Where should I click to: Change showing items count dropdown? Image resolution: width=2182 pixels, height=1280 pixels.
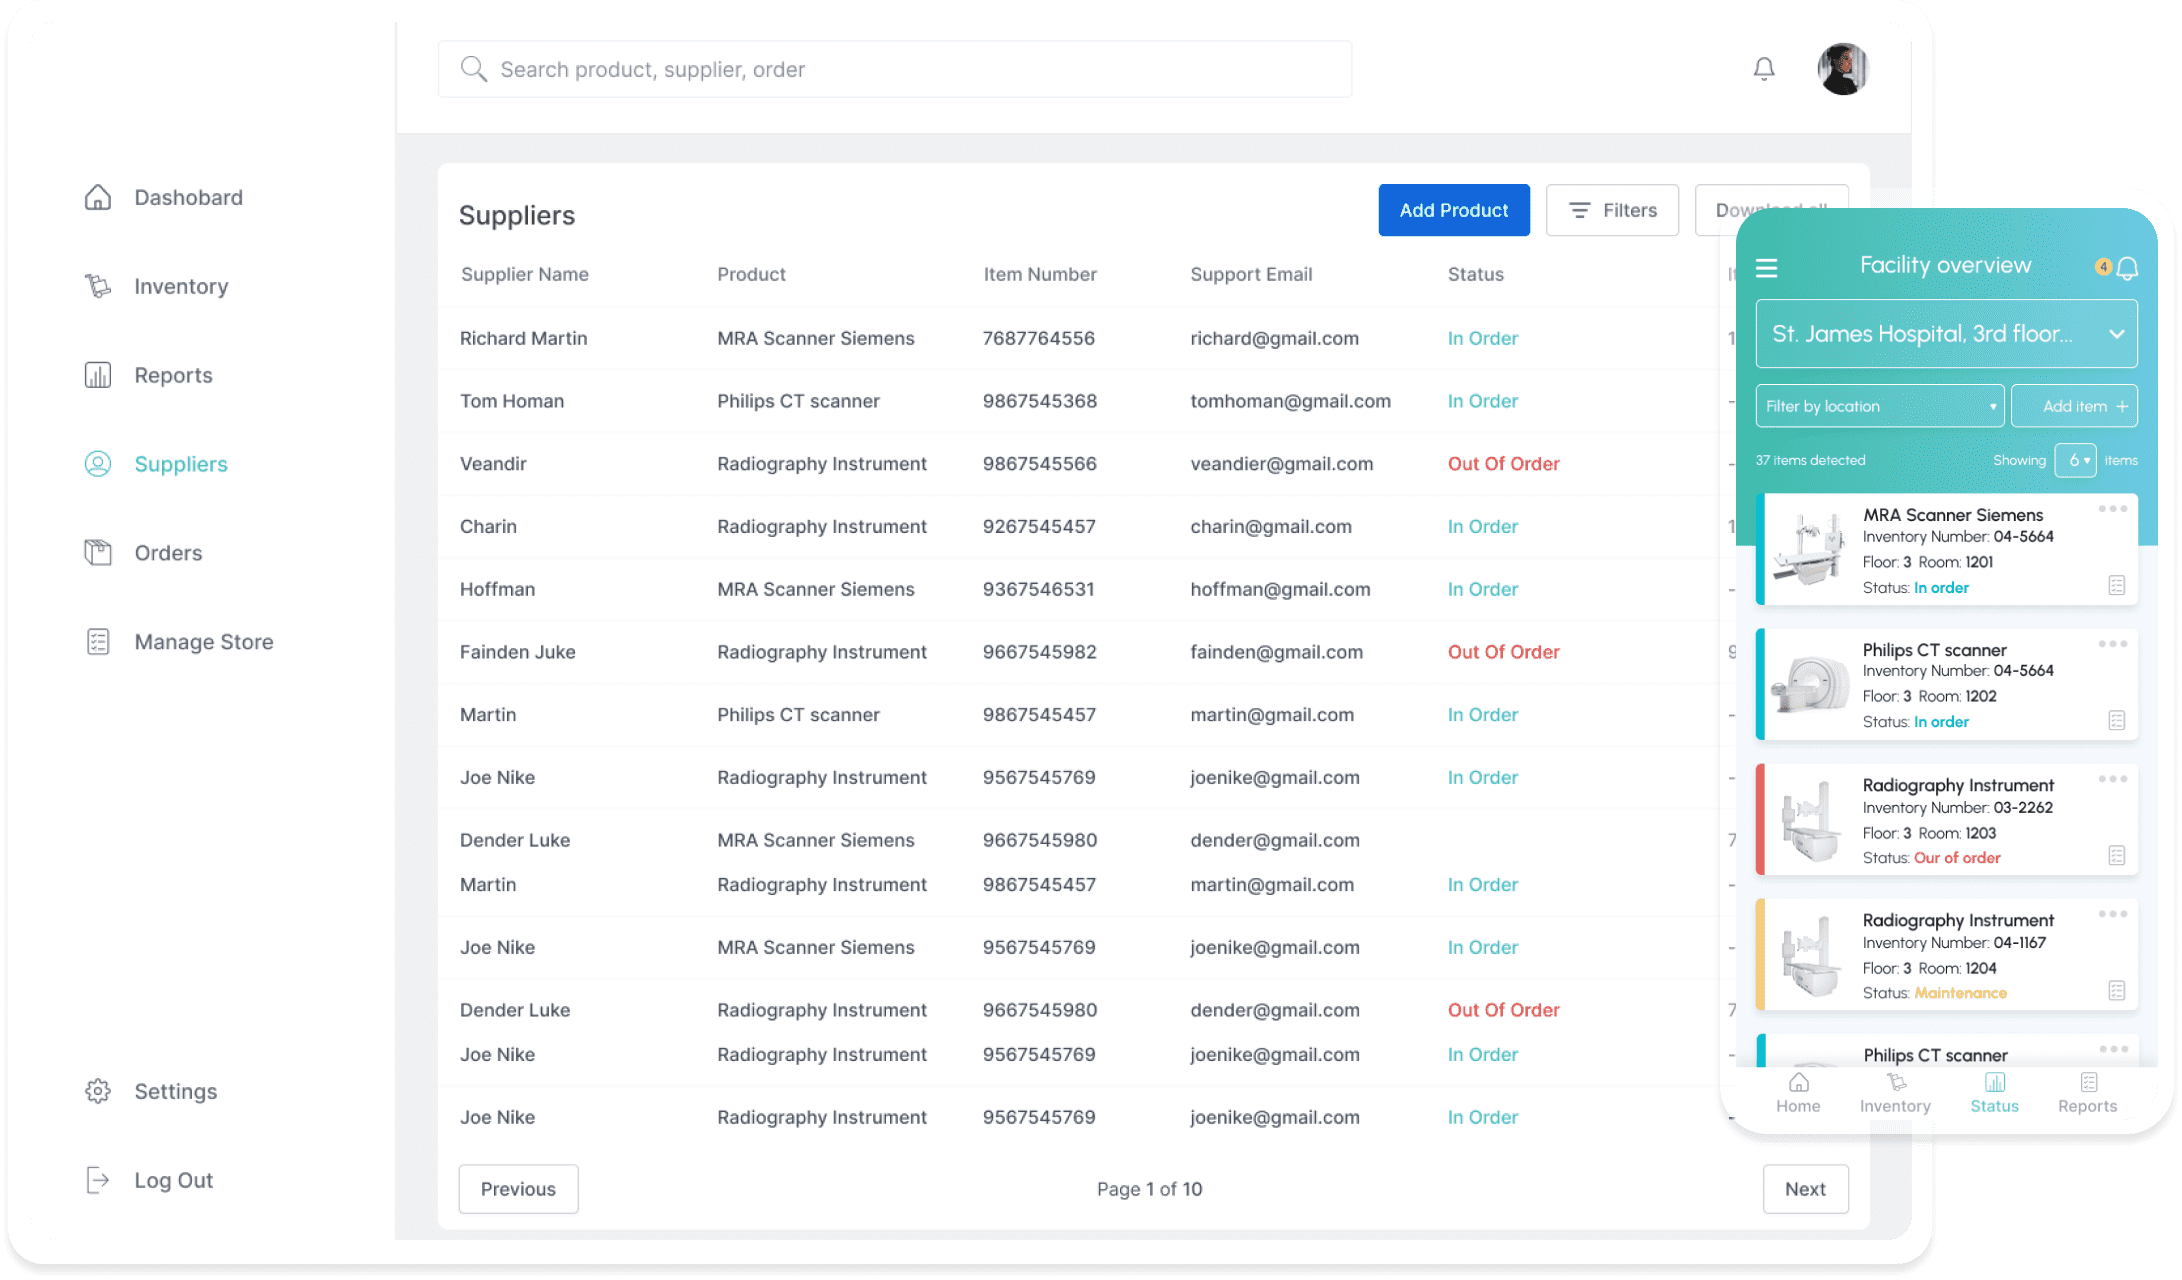(x=2076, y=460)
